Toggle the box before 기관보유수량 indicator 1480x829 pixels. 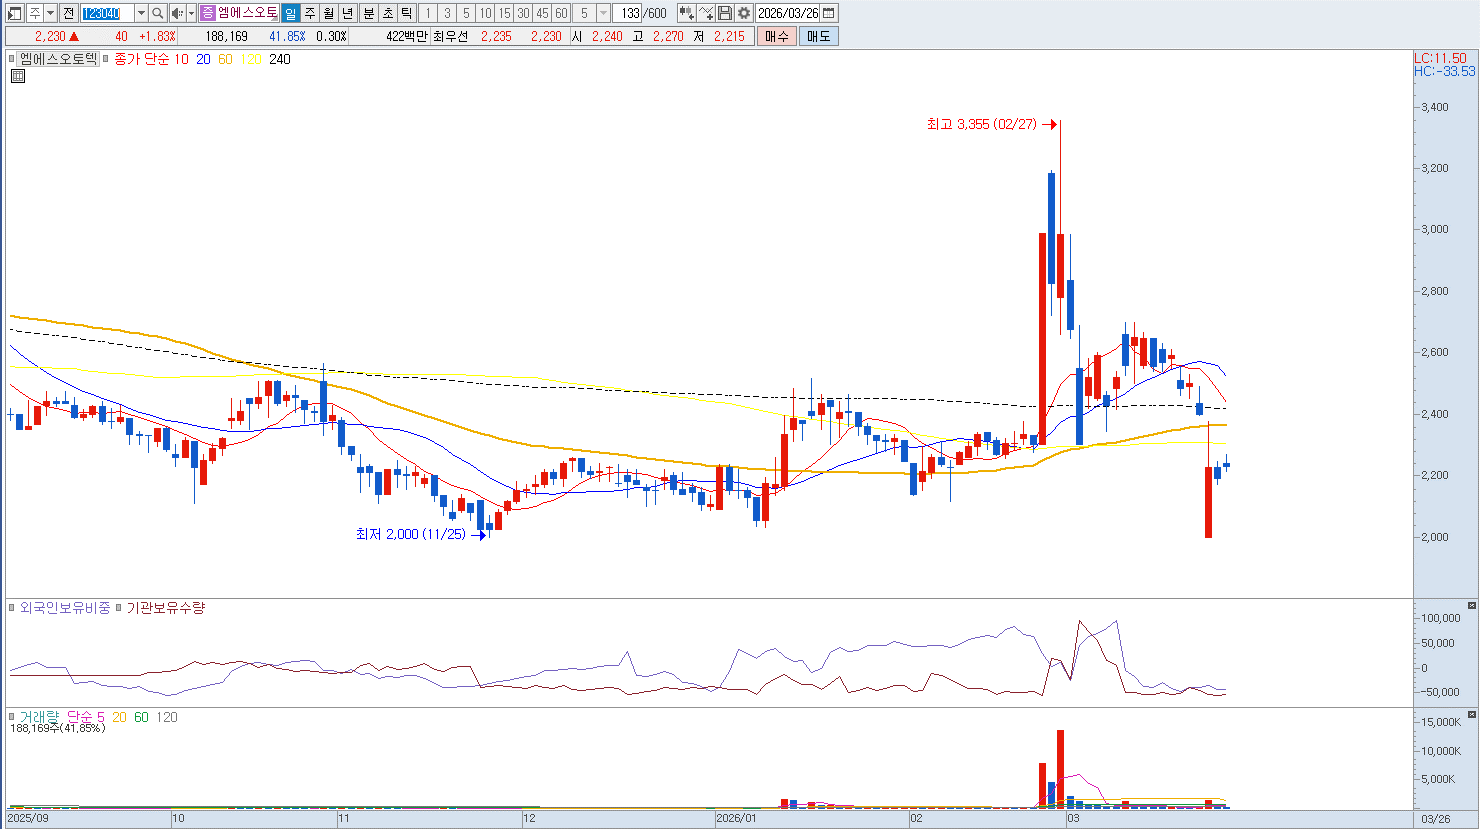coord(119,607)
